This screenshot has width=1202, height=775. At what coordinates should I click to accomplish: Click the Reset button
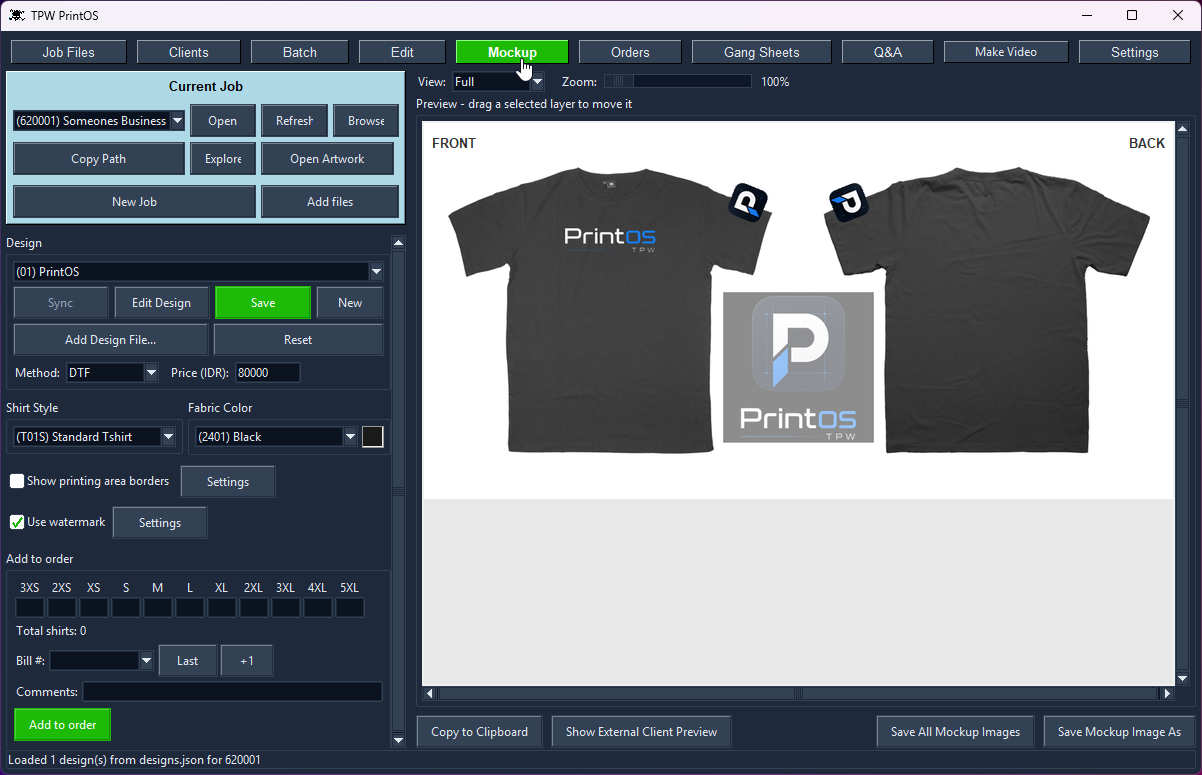coord(298,339)
